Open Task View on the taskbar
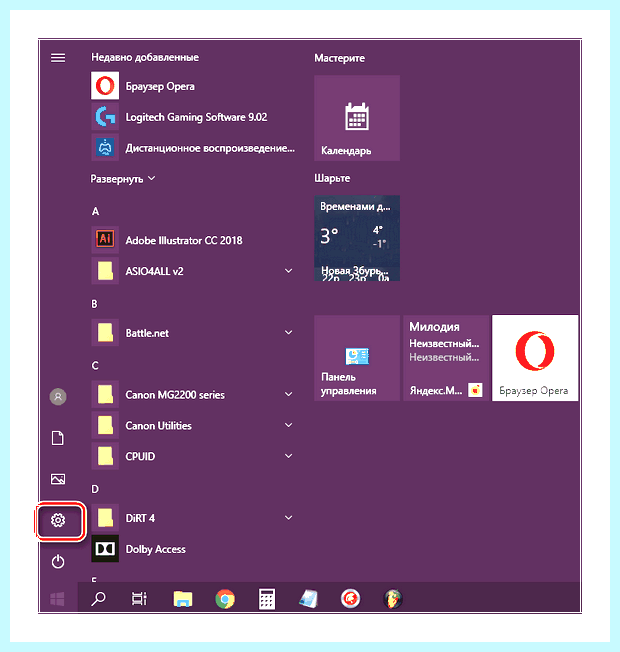620x652 pixels. [x=139, y=599]
